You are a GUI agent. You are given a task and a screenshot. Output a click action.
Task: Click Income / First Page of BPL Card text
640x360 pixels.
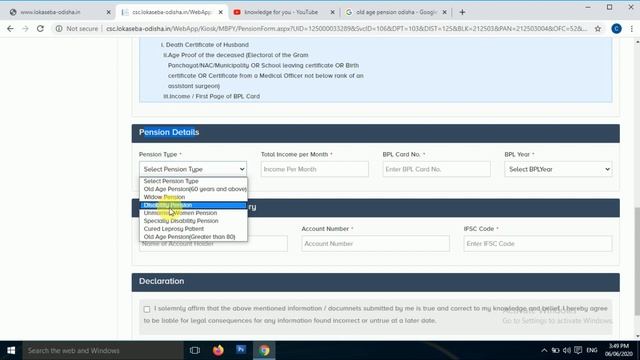pos(214,96)
